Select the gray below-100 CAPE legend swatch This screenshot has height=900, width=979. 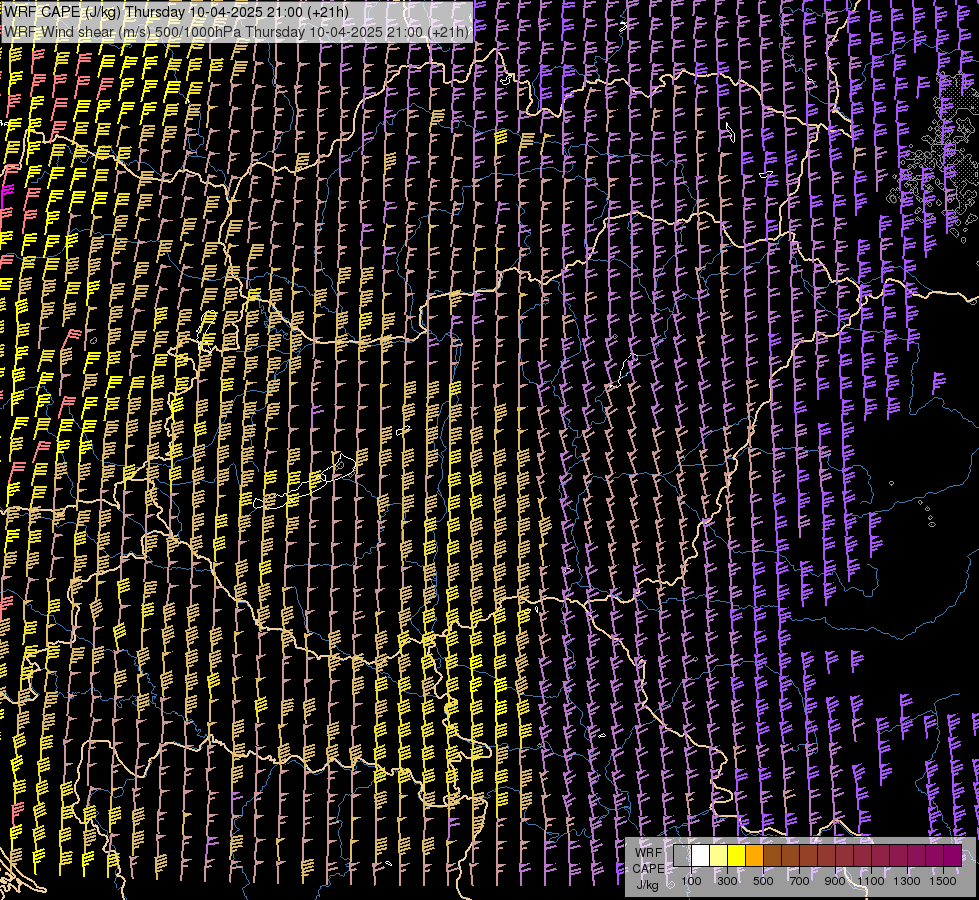(x=682, y=855)
